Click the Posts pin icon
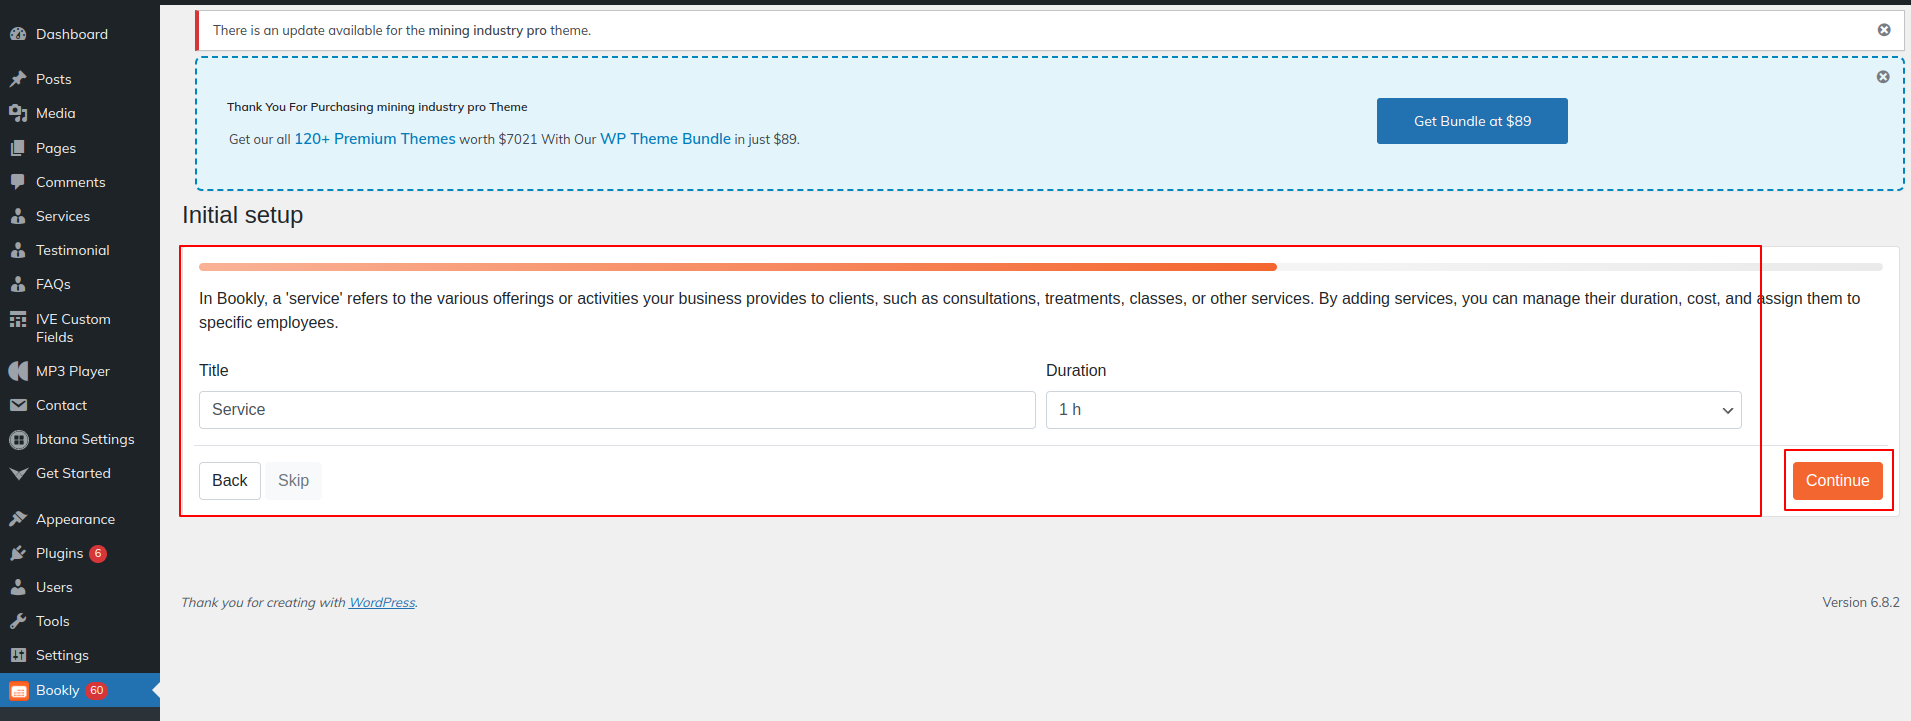The width and height of the screenshot is (1911, 721). point(18,79)
